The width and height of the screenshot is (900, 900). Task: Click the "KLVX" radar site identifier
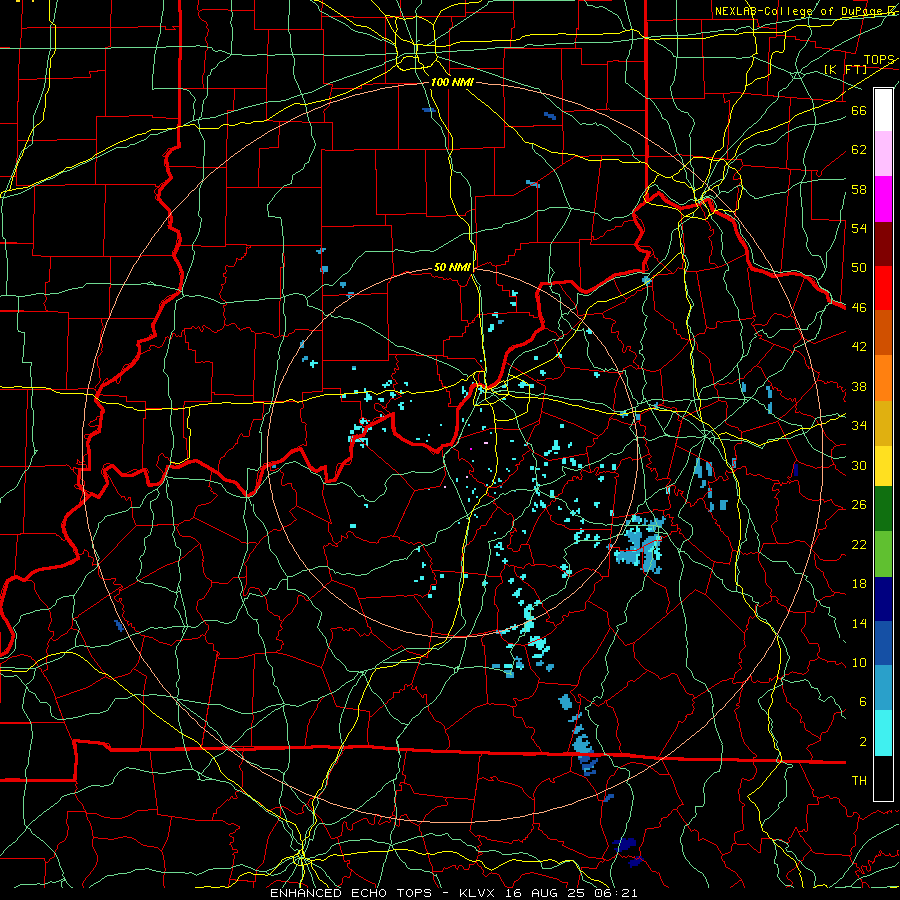pos(479,893)
